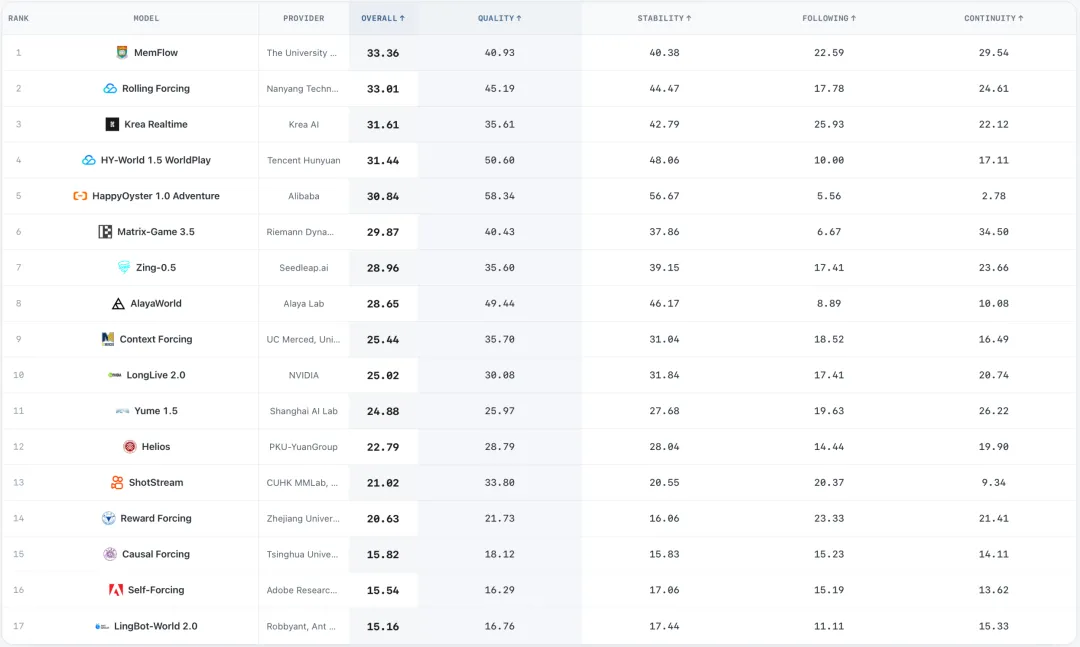The width and height of the screenshot is (1080, 647).
Task: Sort the table by Quality column
Action: tap(499, 18)
